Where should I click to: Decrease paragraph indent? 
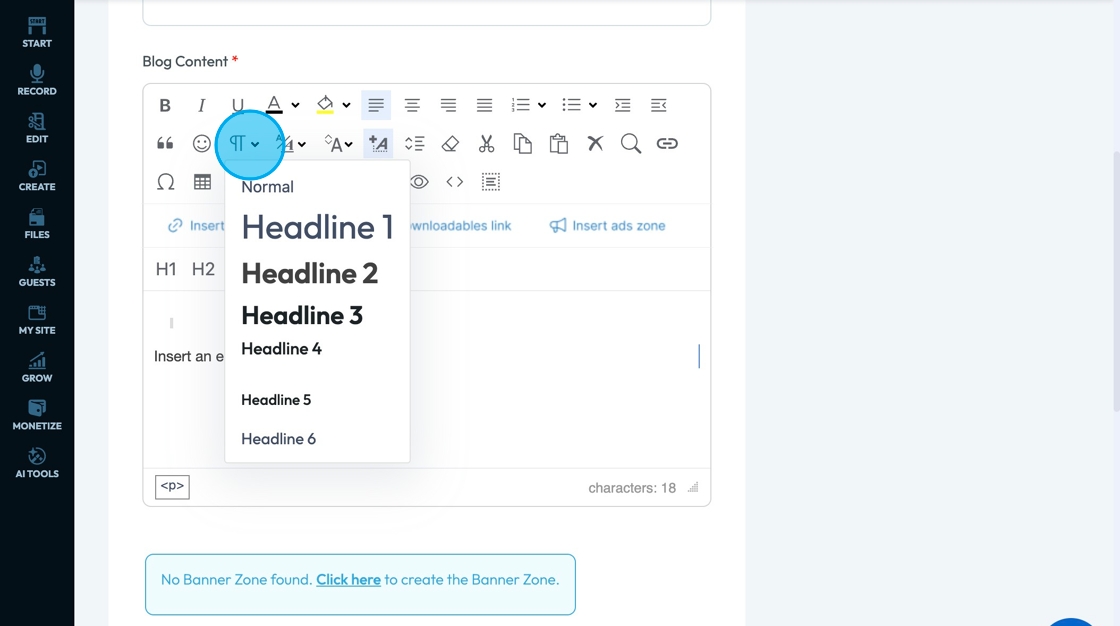tap(659, 106)
